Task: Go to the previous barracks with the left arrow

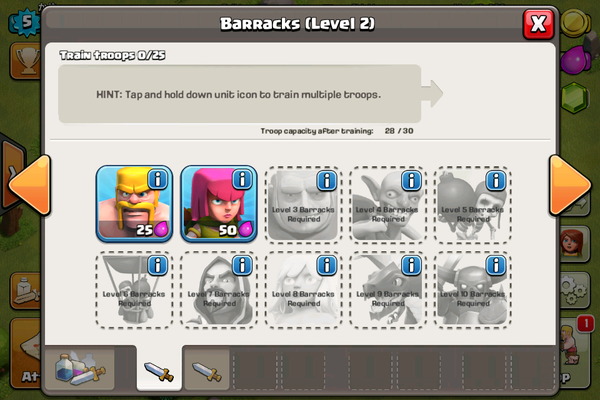Action: [x=30, y=185]
